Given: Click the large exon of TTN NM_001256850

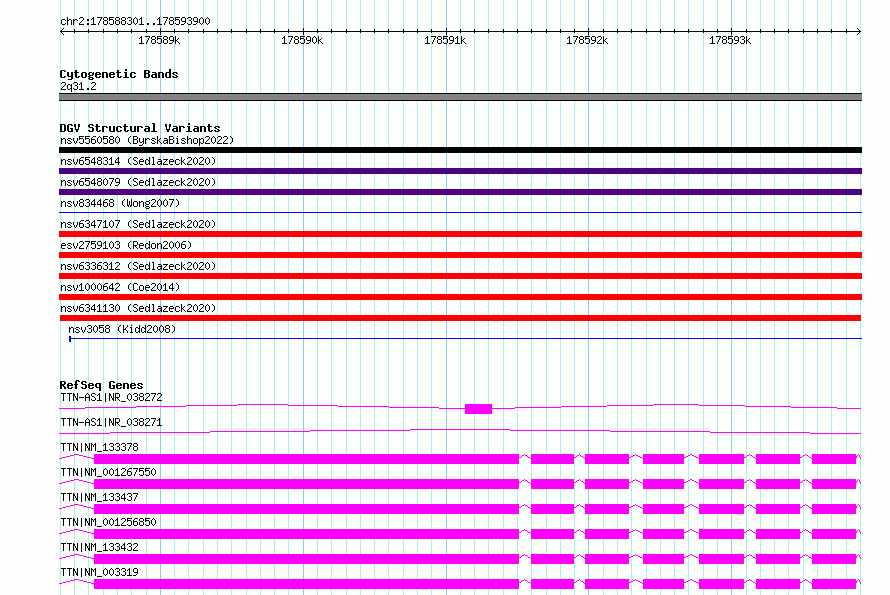Looking at the screenshot, I should pos(307,534).
